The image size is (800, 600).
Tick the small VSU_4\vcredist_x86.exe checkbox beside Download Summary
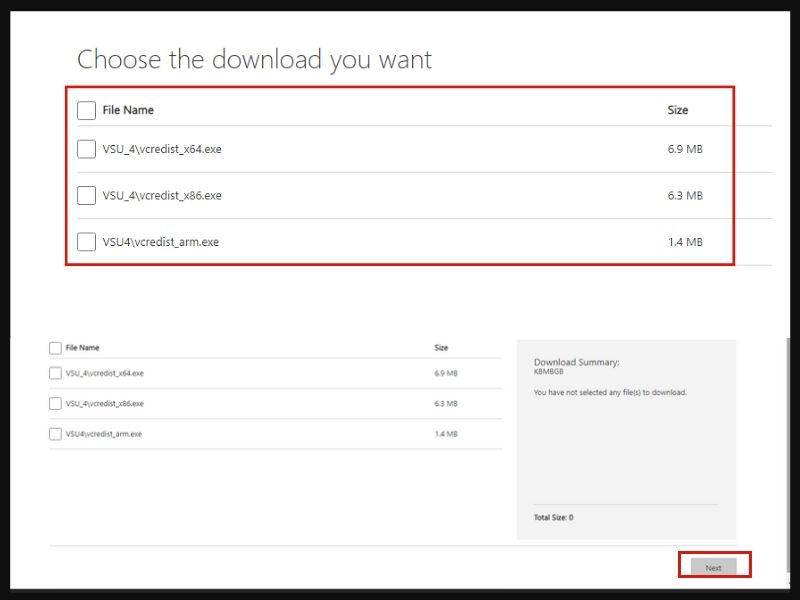(x=55, y=404)
